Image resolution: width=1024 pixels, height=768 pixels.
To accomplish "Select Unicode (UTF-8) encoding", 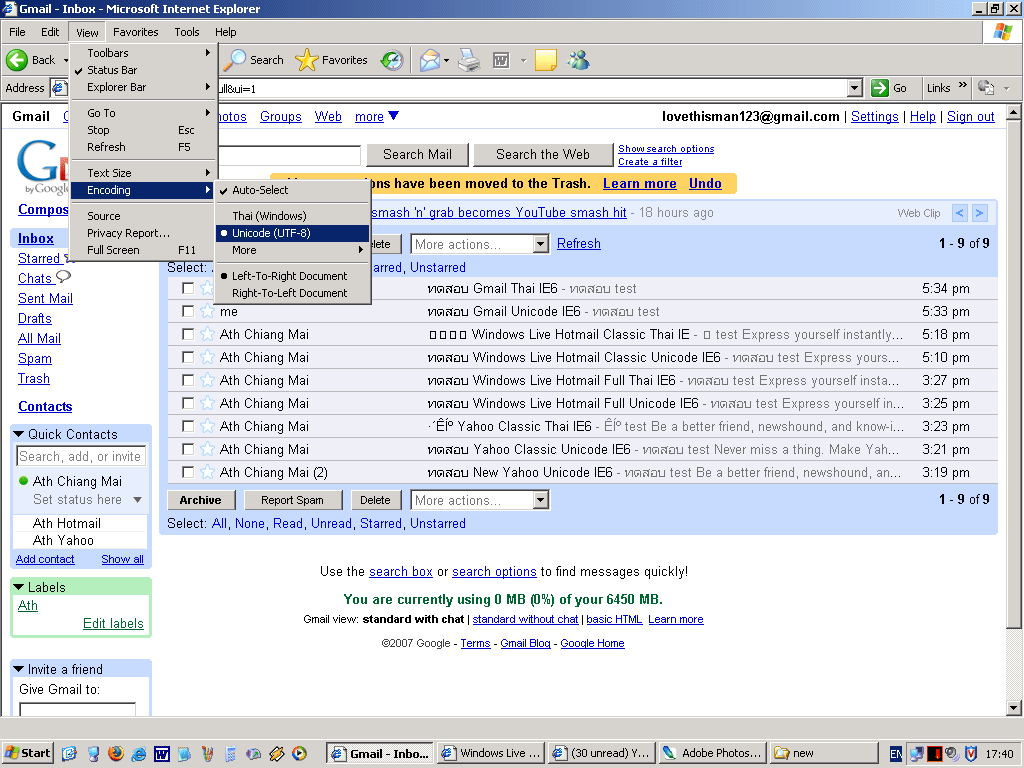I will pyautogui.click(x=293, y=233).
